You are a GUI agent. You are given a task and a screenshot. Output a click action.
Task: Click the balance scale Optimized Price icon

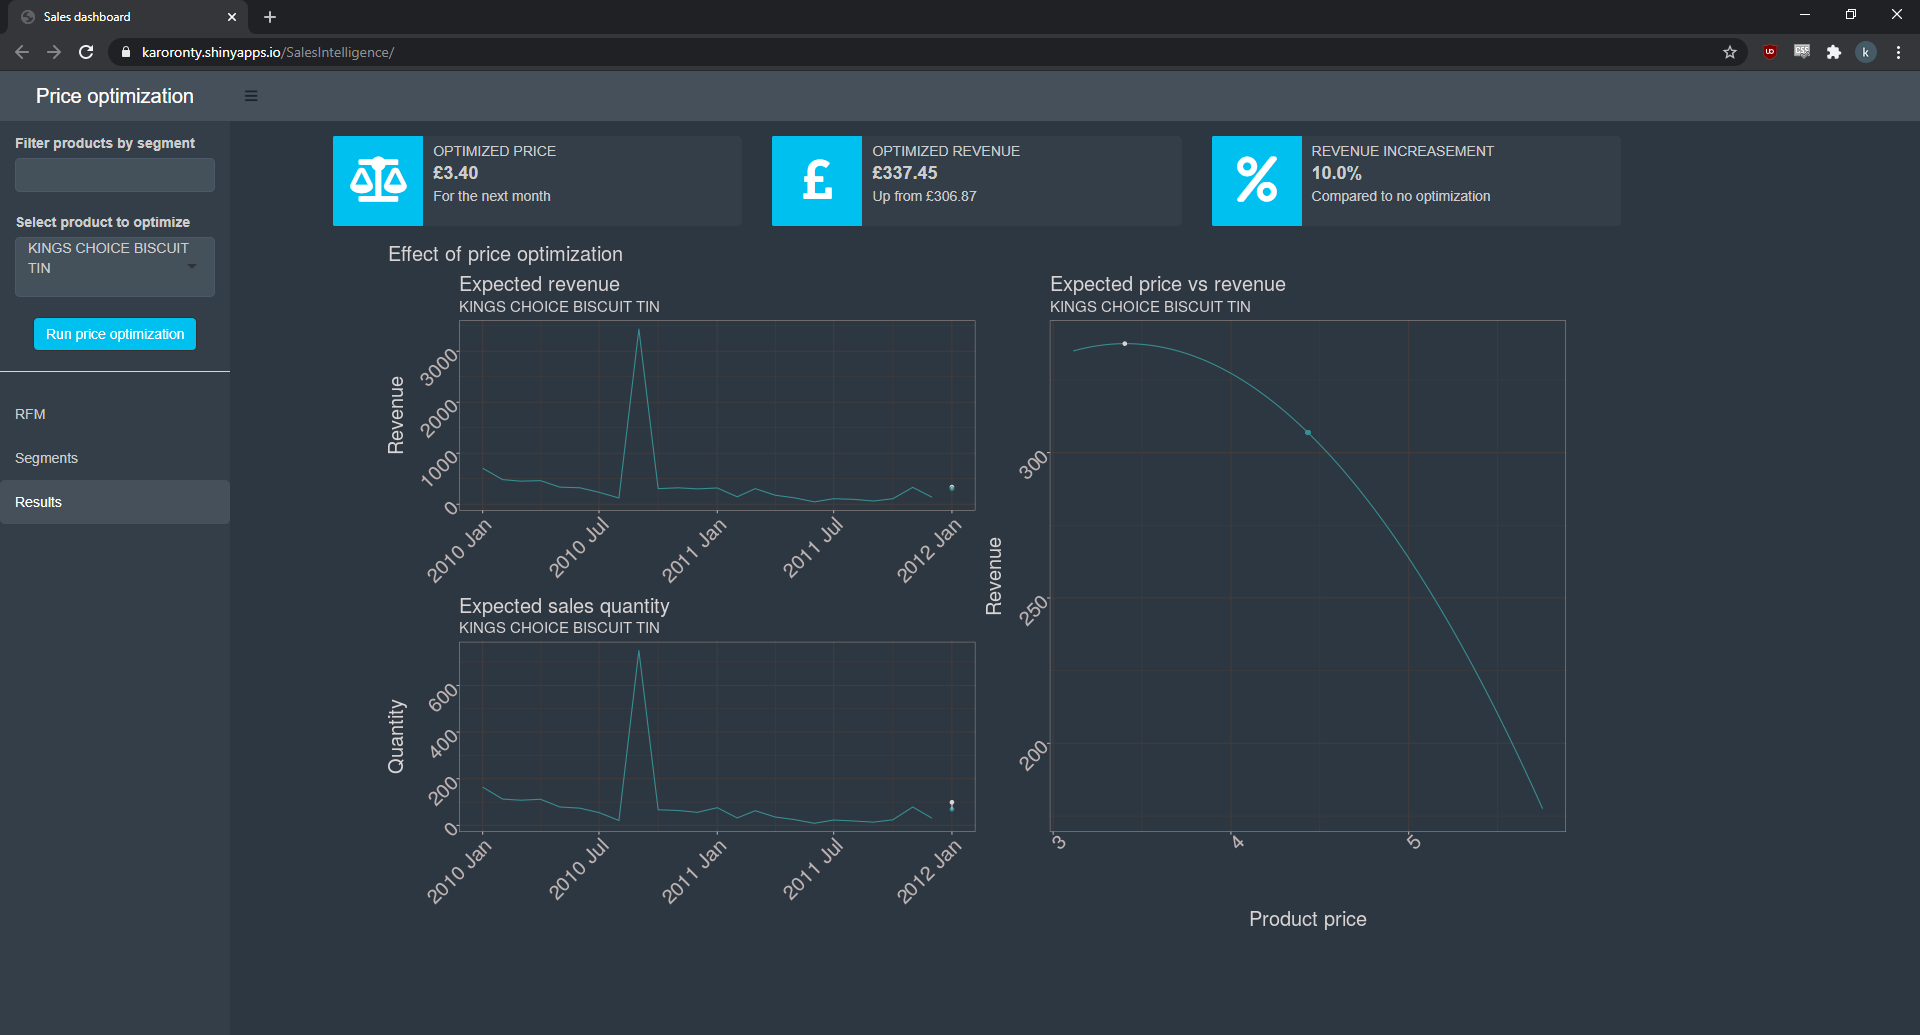(378, 181)
